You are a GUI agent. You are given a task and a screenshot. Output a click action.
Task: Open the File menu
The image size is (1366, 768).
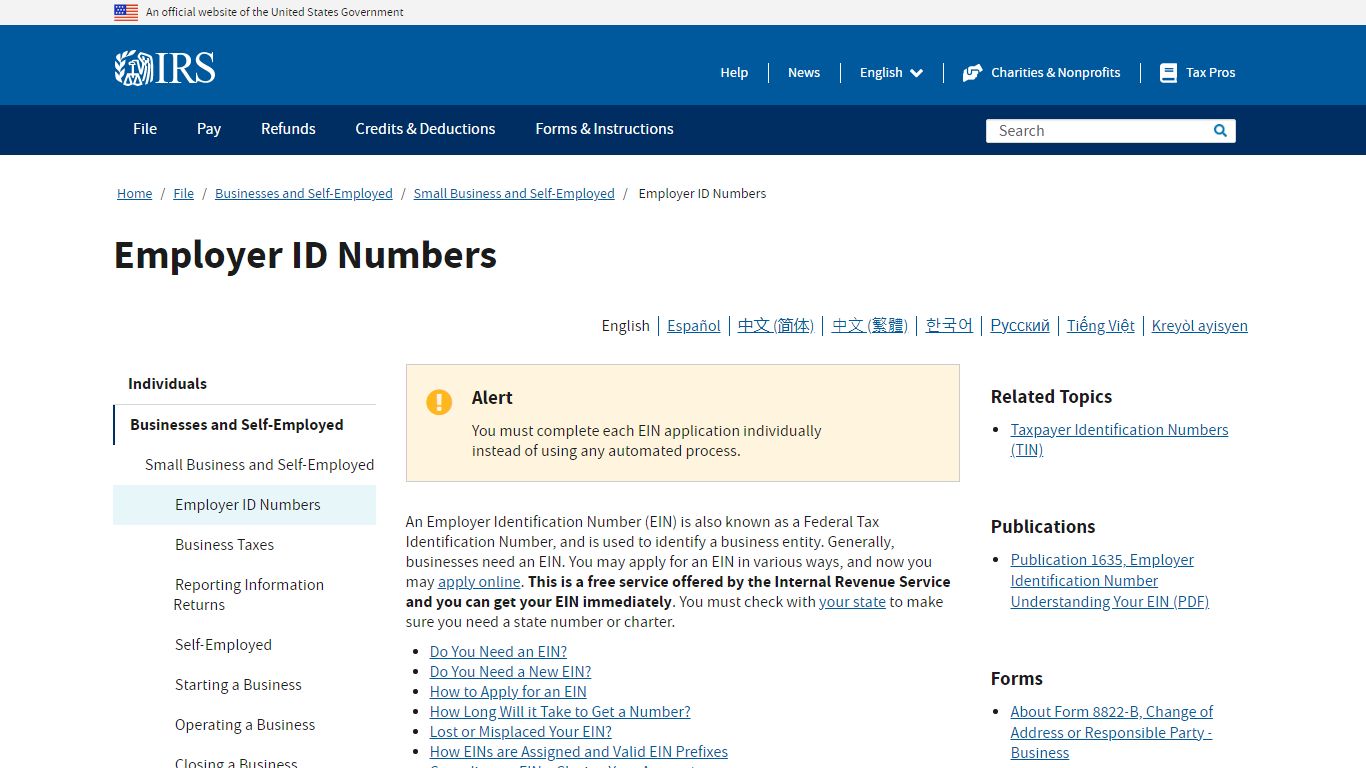145,129
